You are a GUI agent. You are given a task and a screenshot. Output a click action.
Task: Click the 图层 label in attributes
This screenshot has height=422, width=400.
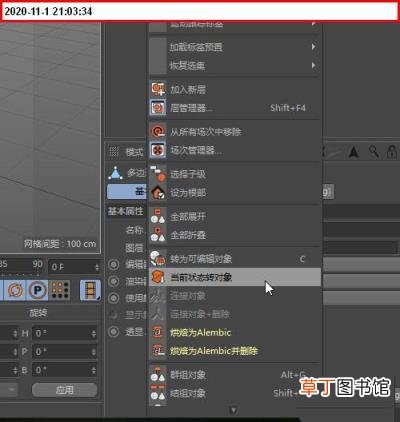point(134,248)
